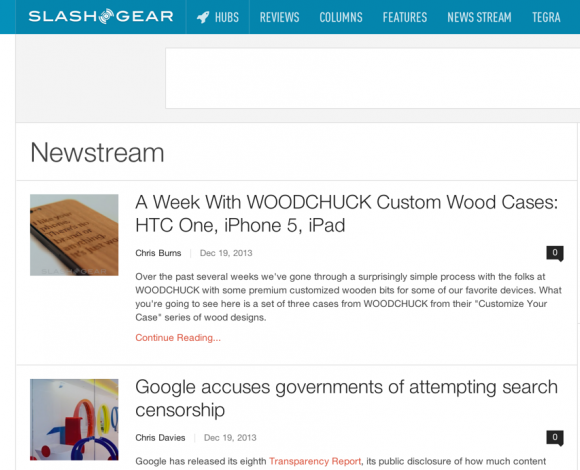Open the Hubs menu
Image resolution: width=580 pixels, height=470 pixels.
(227, 17)
